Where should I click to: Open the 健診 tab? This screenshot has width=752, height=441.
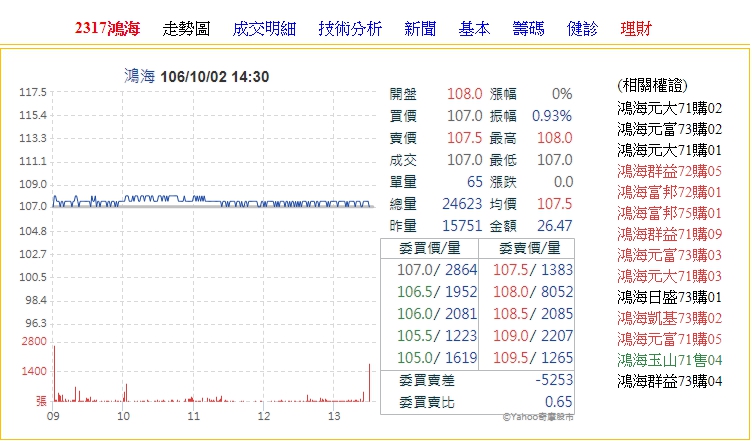click(582, 29)
